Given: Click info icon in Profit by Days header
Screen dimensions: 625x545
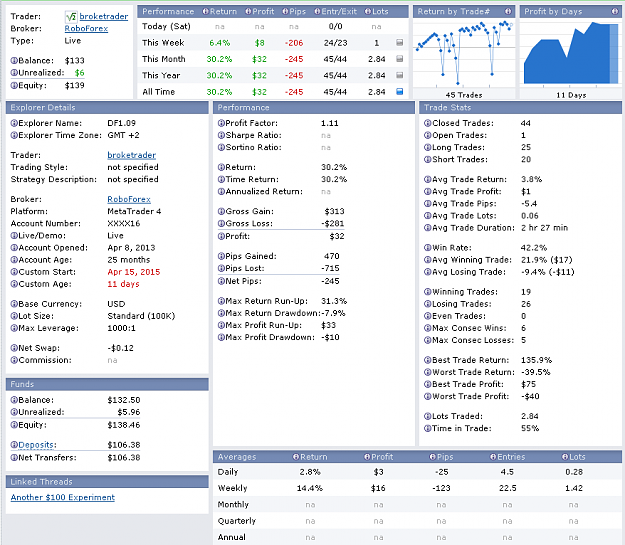Looking at the screenshot, I should (x=615, y=12).
